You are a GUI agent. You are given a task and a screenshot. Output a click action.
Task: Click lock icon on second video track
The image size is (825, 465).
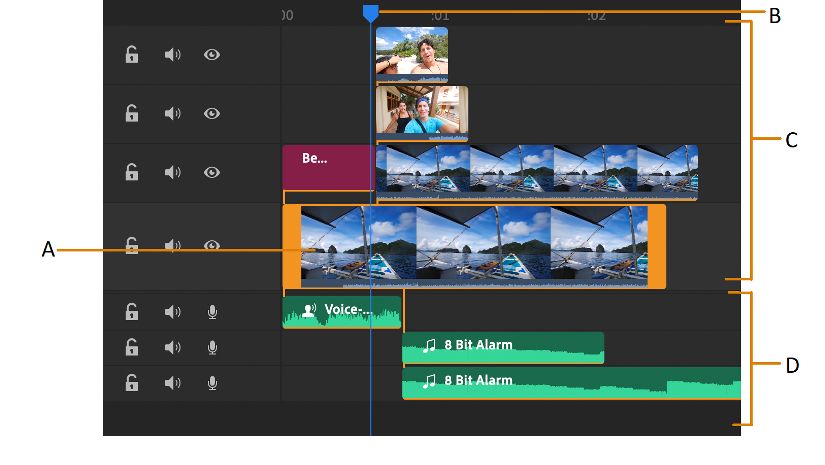tap(131, 113)
